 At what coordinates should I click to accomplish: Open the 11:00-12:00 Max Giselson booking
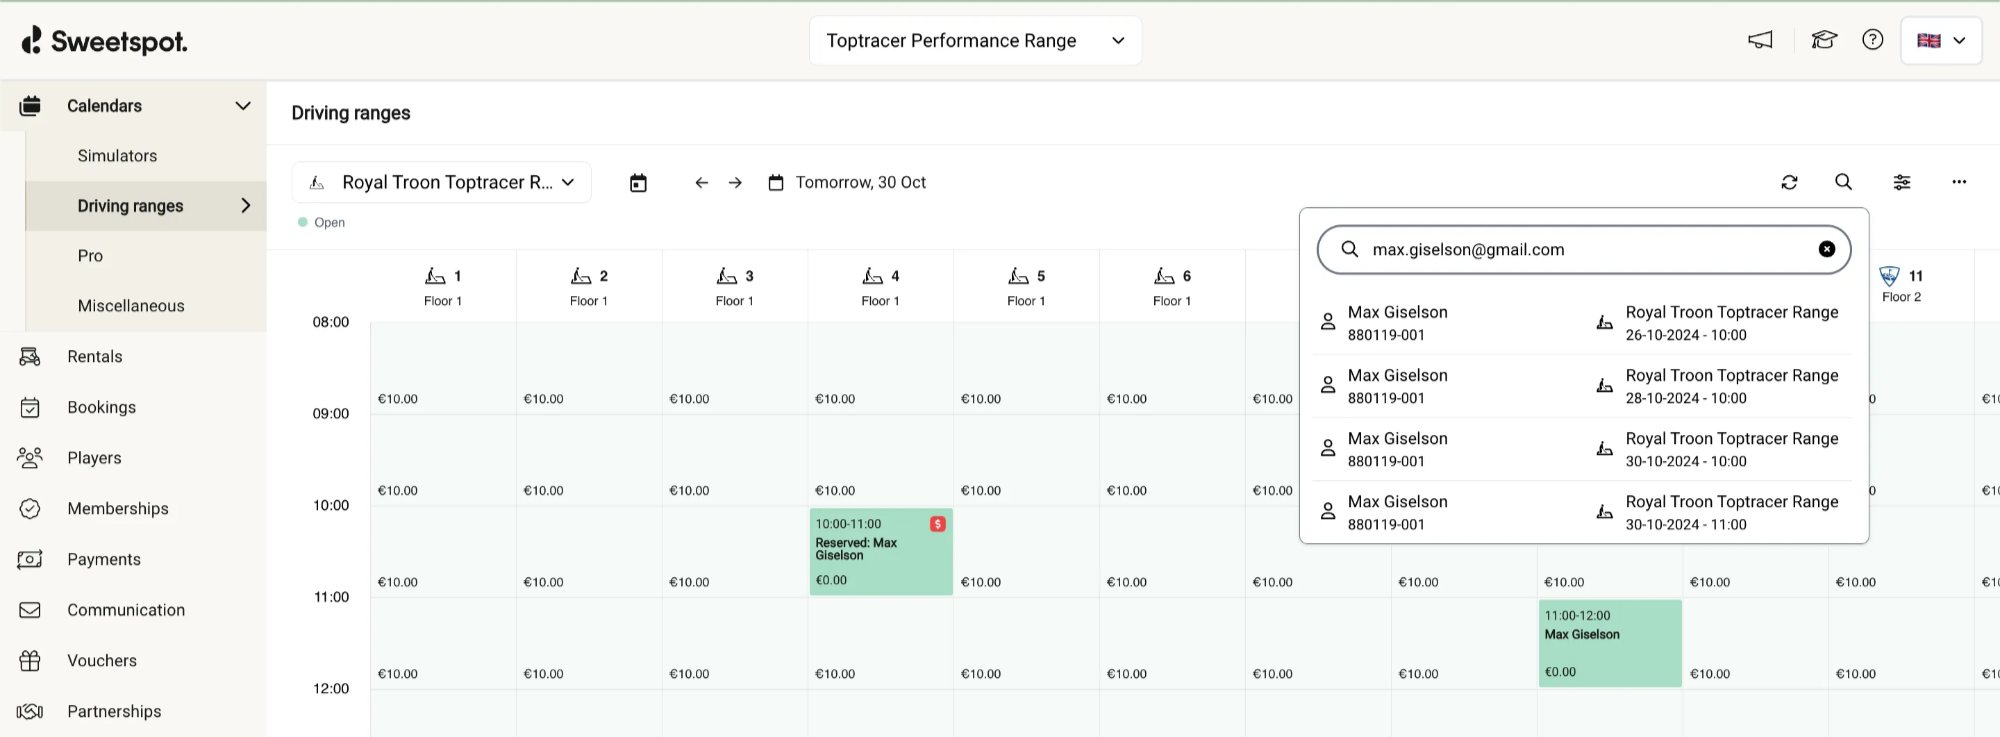click(1610, 643)
